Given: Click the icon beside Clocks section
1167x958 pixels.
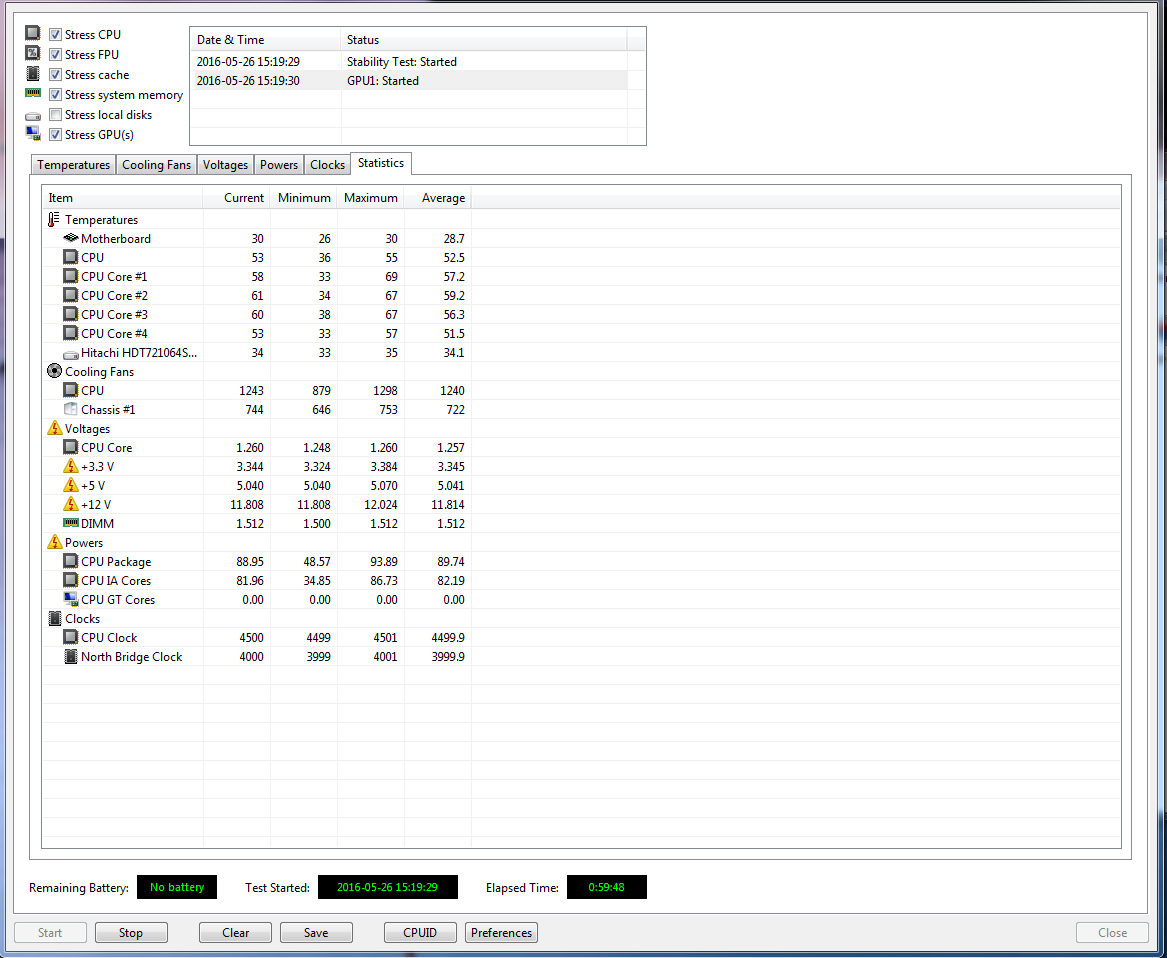Looking at the screenshot, I should (x=54, y=619).
